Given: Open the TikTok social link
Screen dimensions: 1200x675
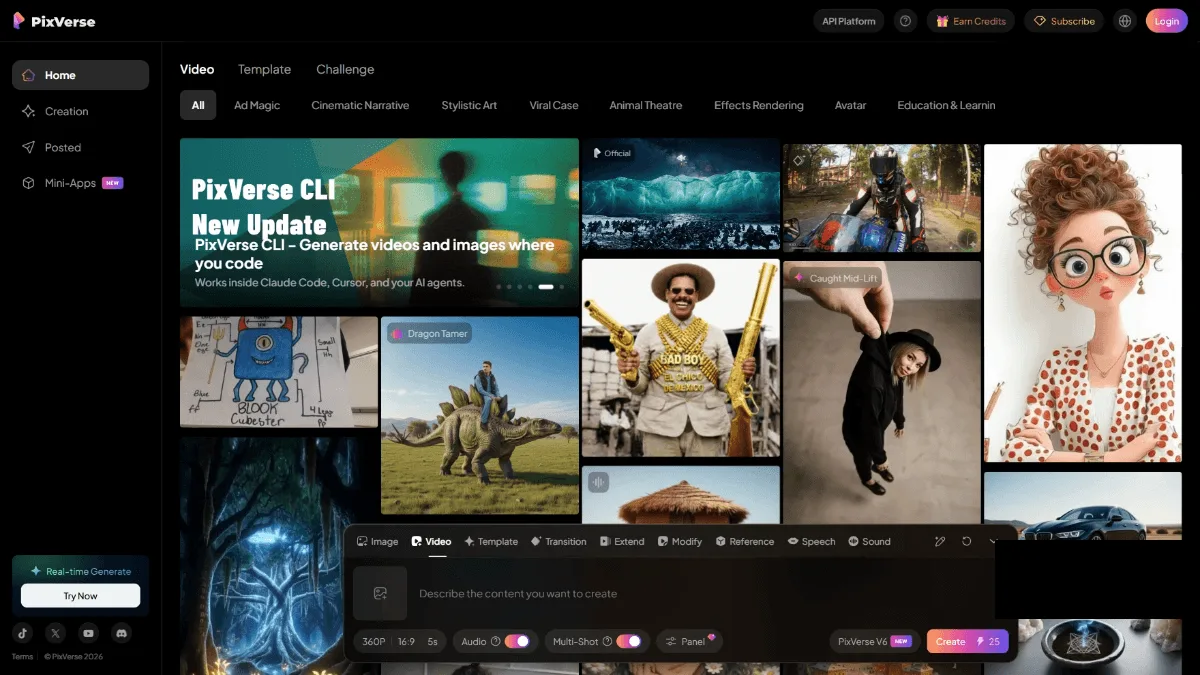Looking at the screenshot, I should tap(23, 633).
